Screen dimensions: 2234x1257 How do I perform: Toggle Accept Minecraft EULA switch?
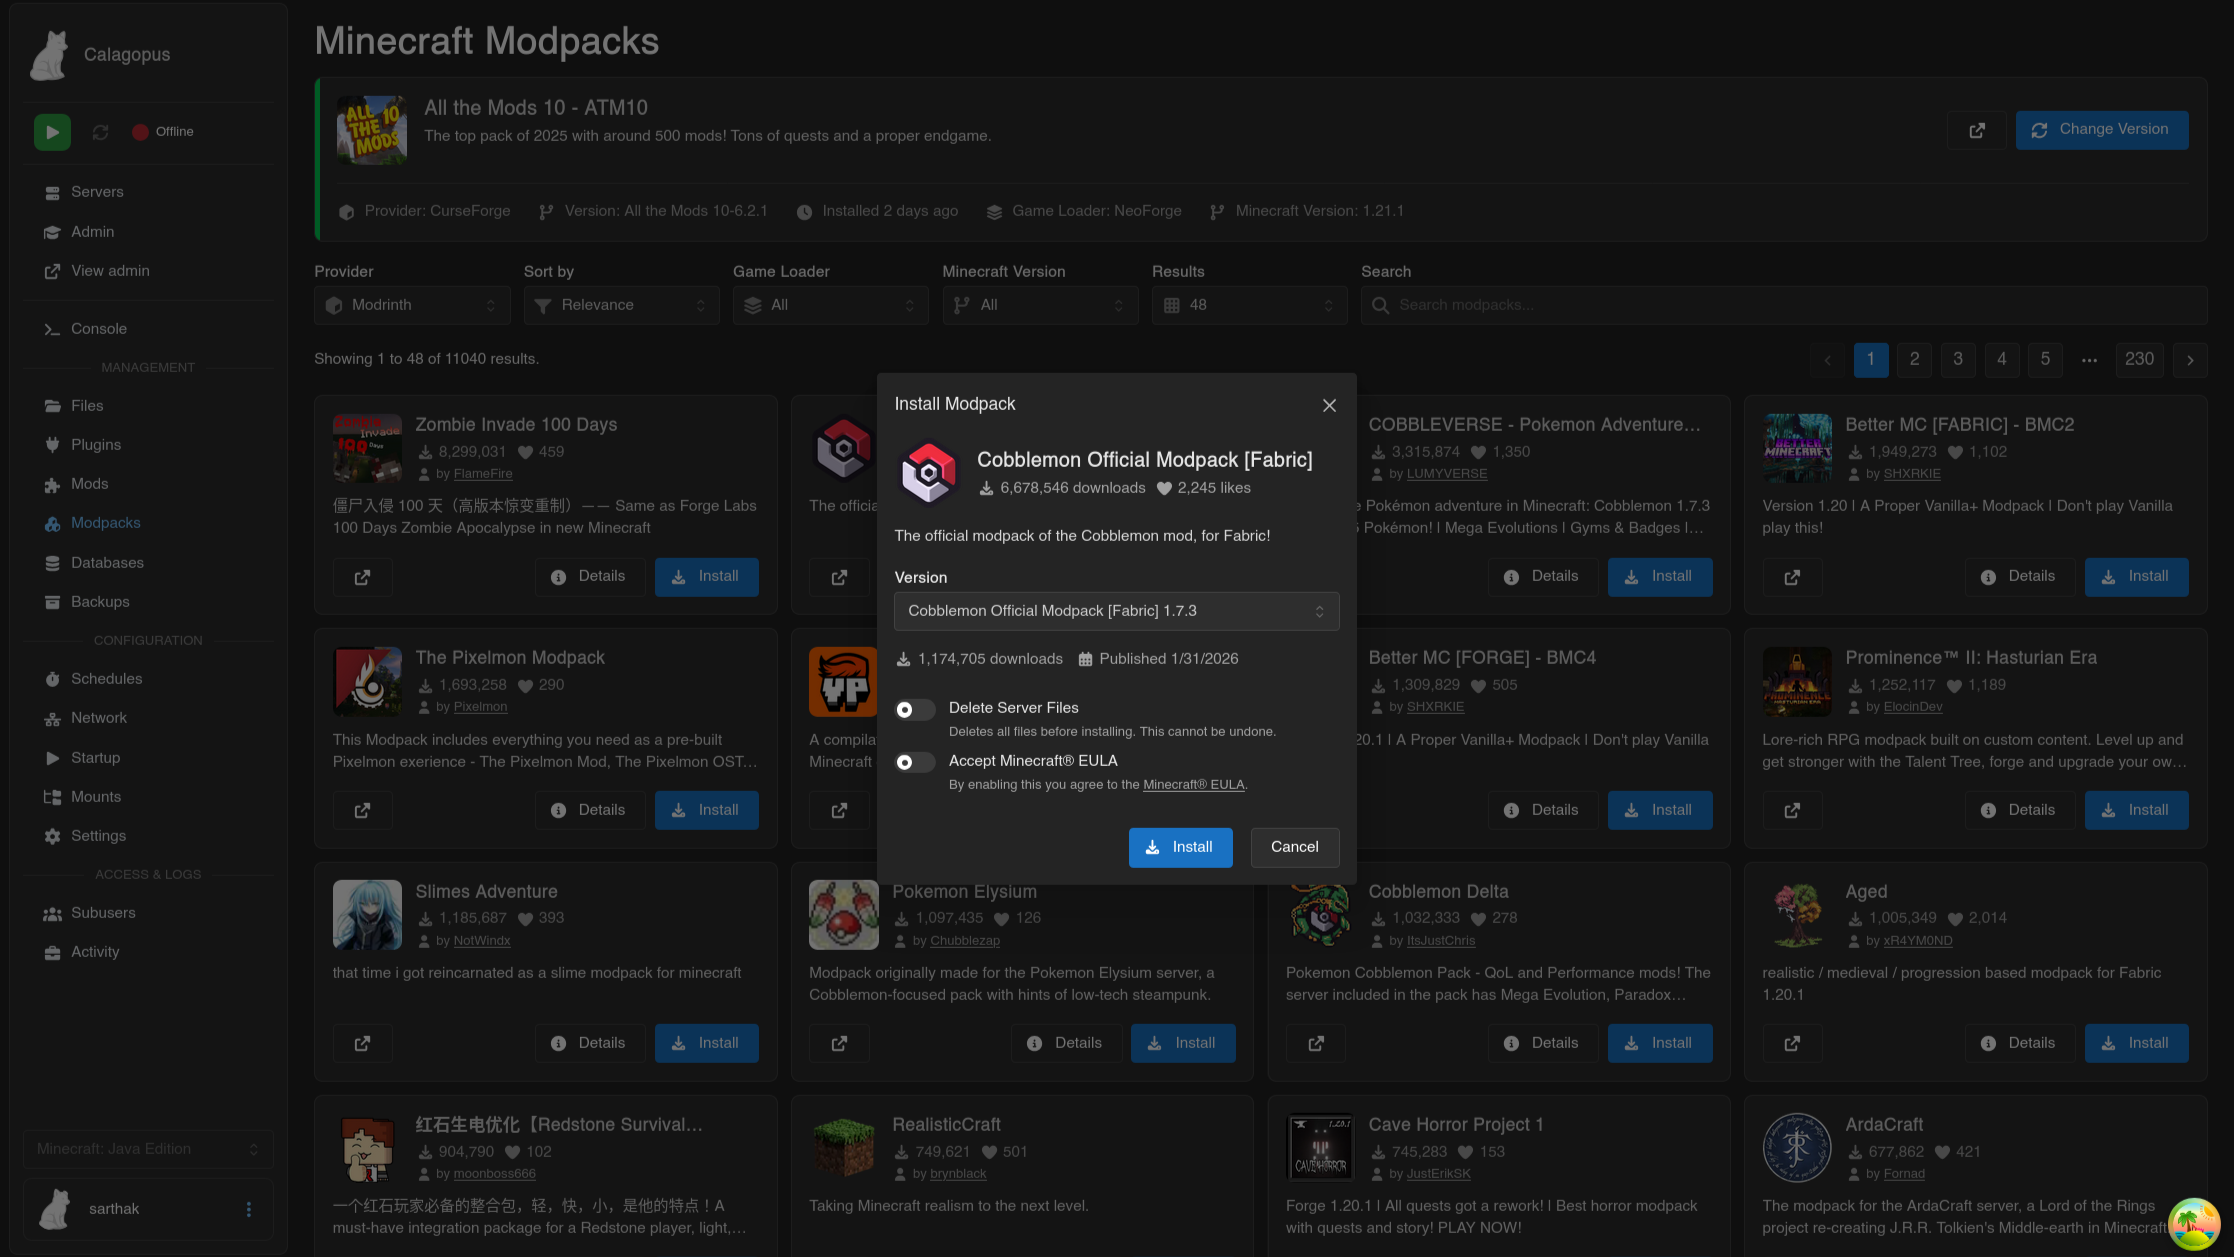point(914,762)
